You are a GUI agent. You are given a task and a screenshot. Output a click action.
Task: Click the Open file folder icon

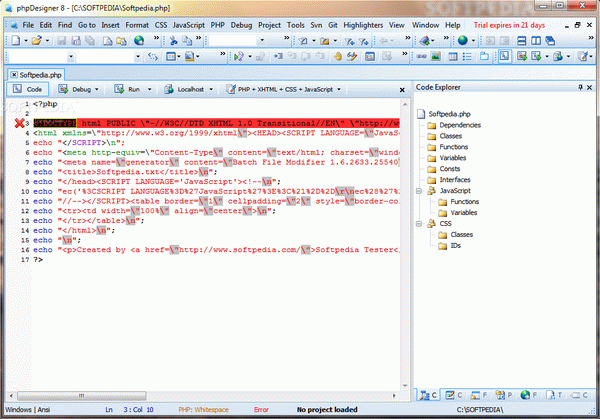36,40
